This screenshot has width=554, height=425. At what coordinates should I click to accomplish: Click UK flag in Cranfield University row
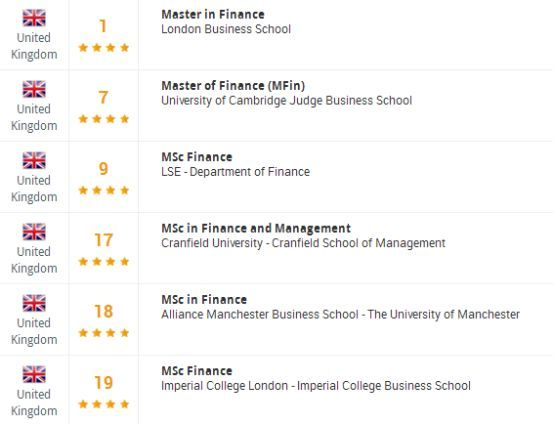34,232
